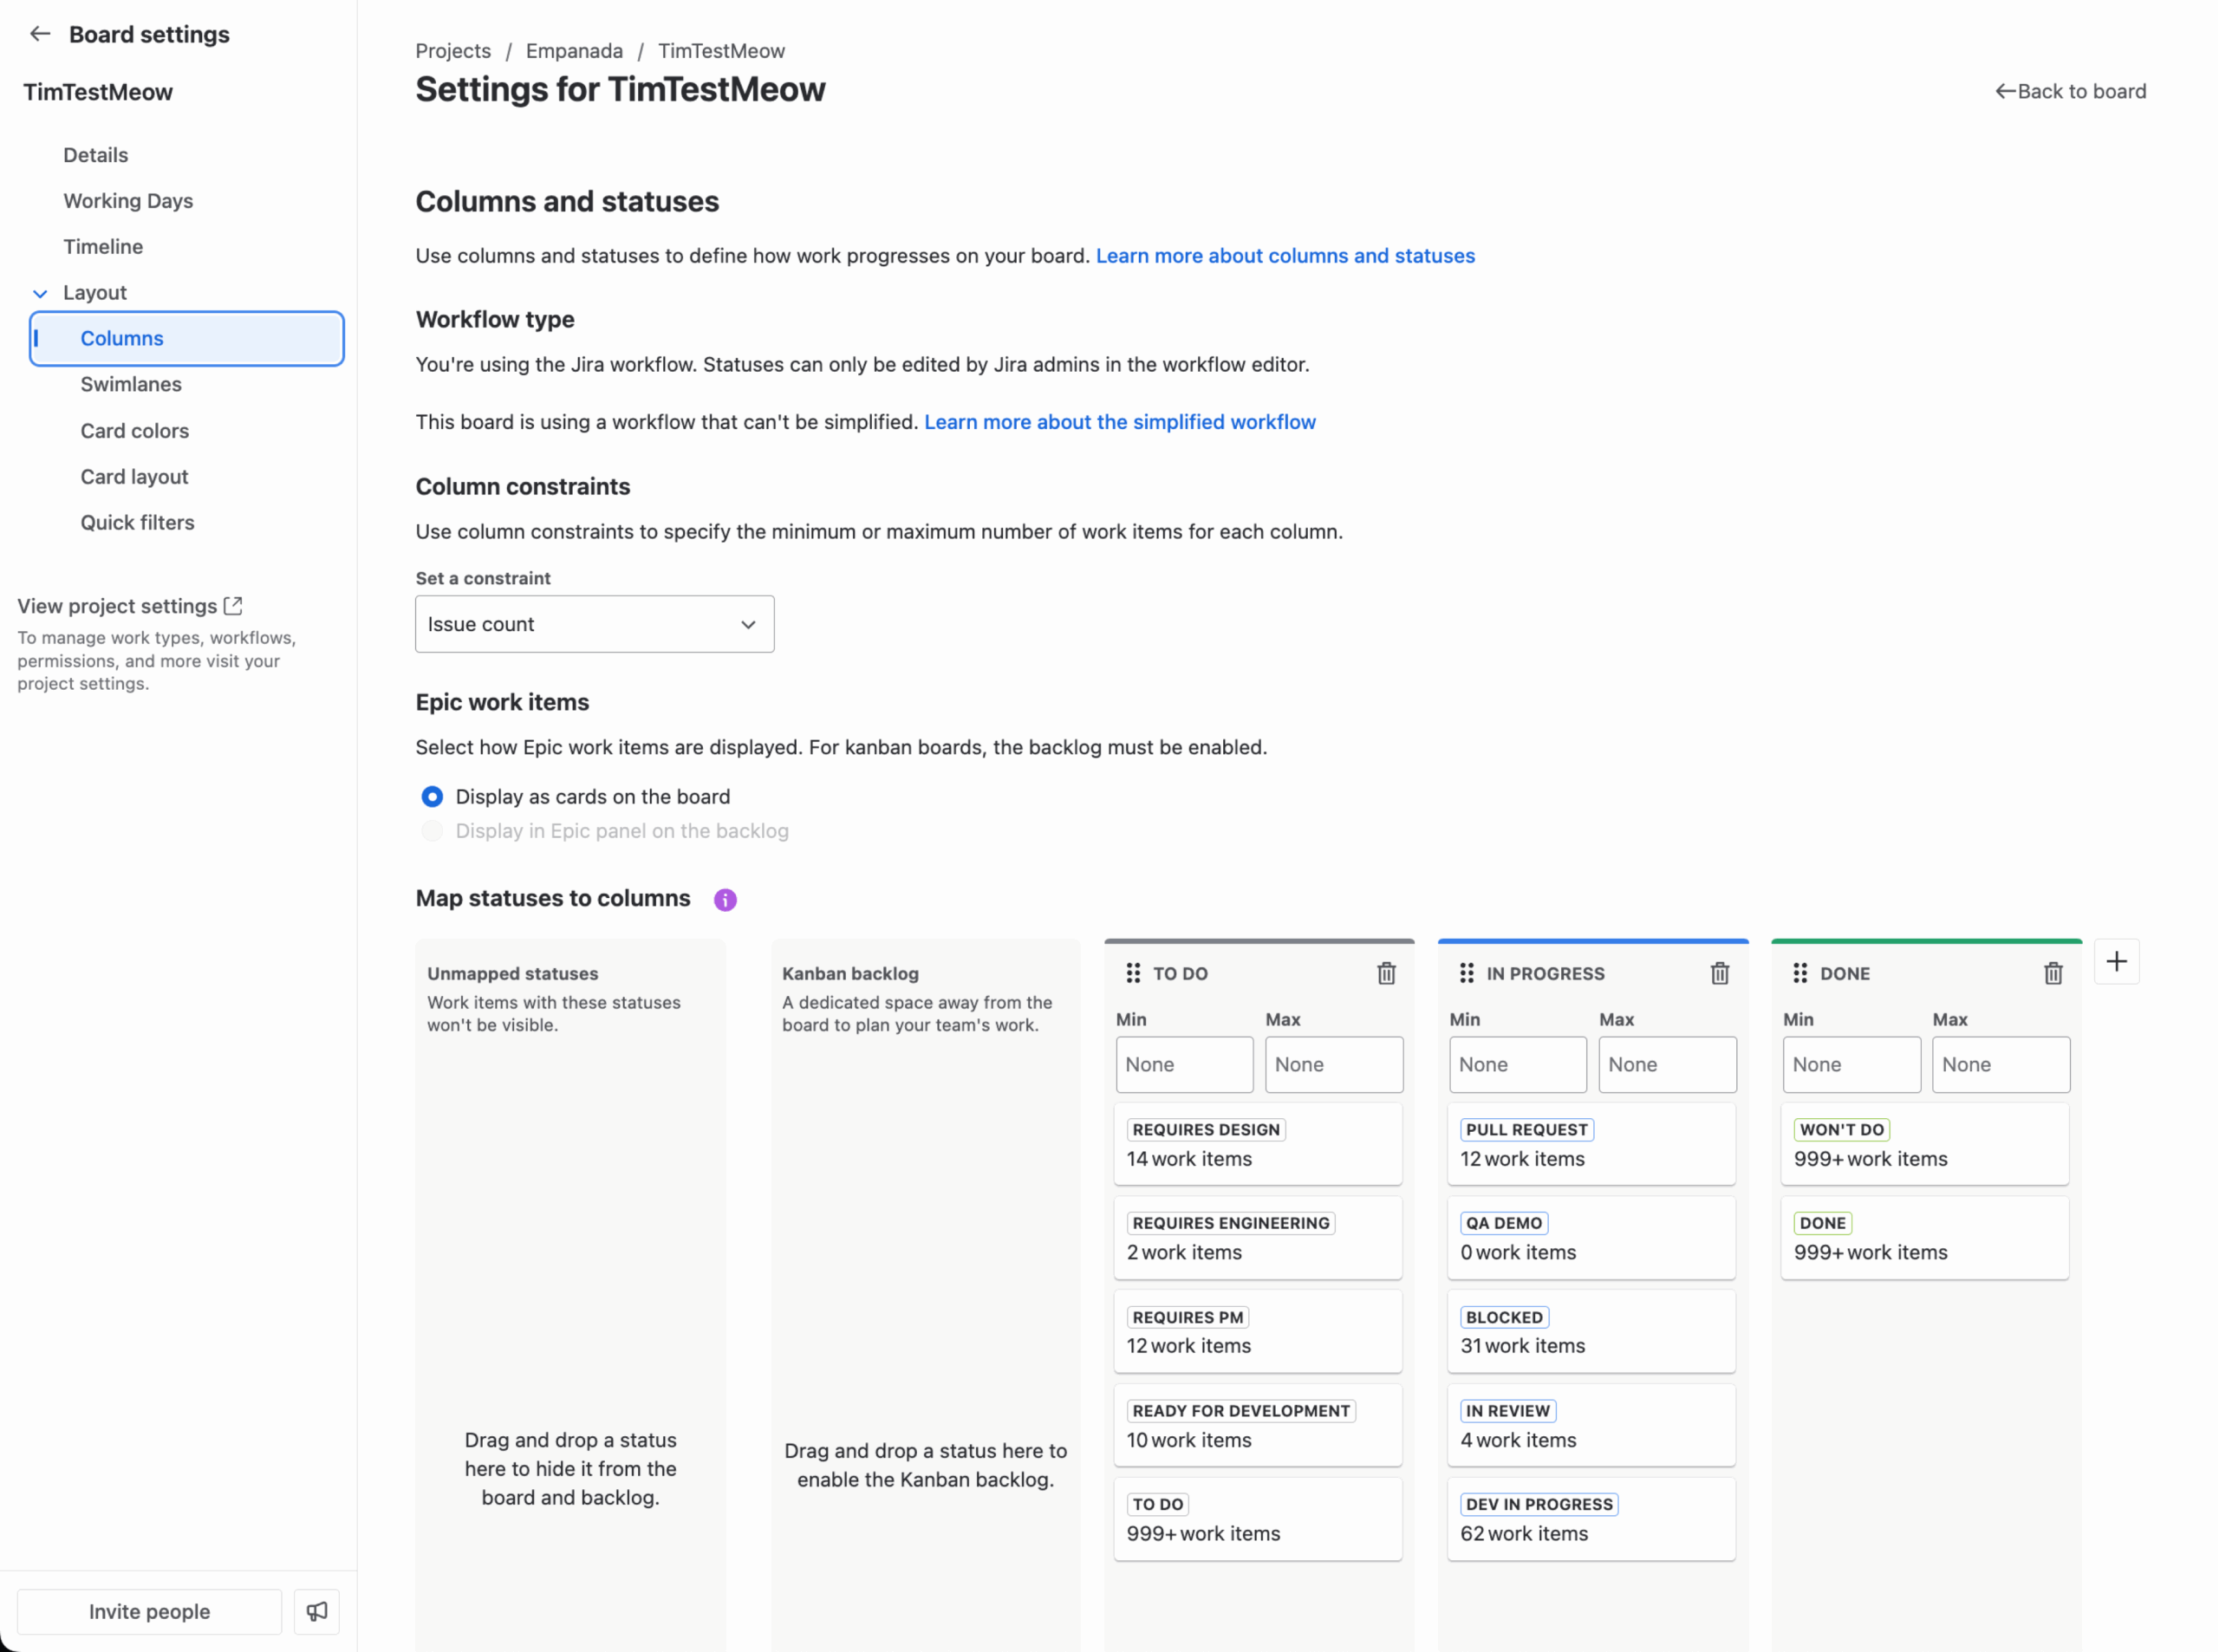
Task: Click the Kanban backlog heading
Action: point(850,974)
